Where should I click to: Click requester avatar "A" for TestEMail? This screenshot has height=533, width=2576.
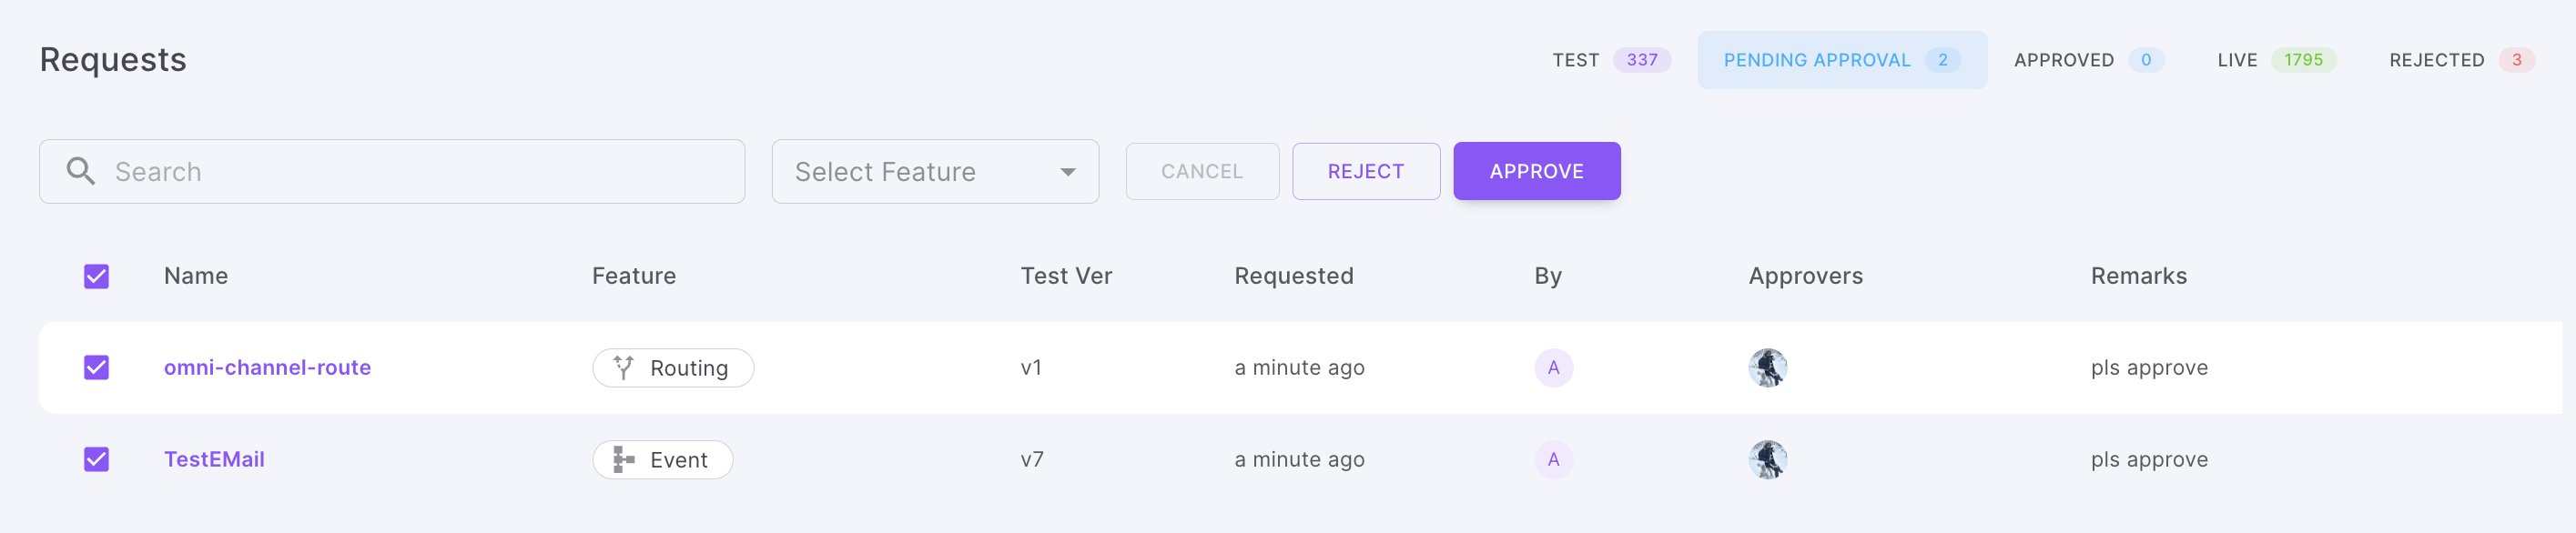pyautogui.click(x=1553, y=460)
